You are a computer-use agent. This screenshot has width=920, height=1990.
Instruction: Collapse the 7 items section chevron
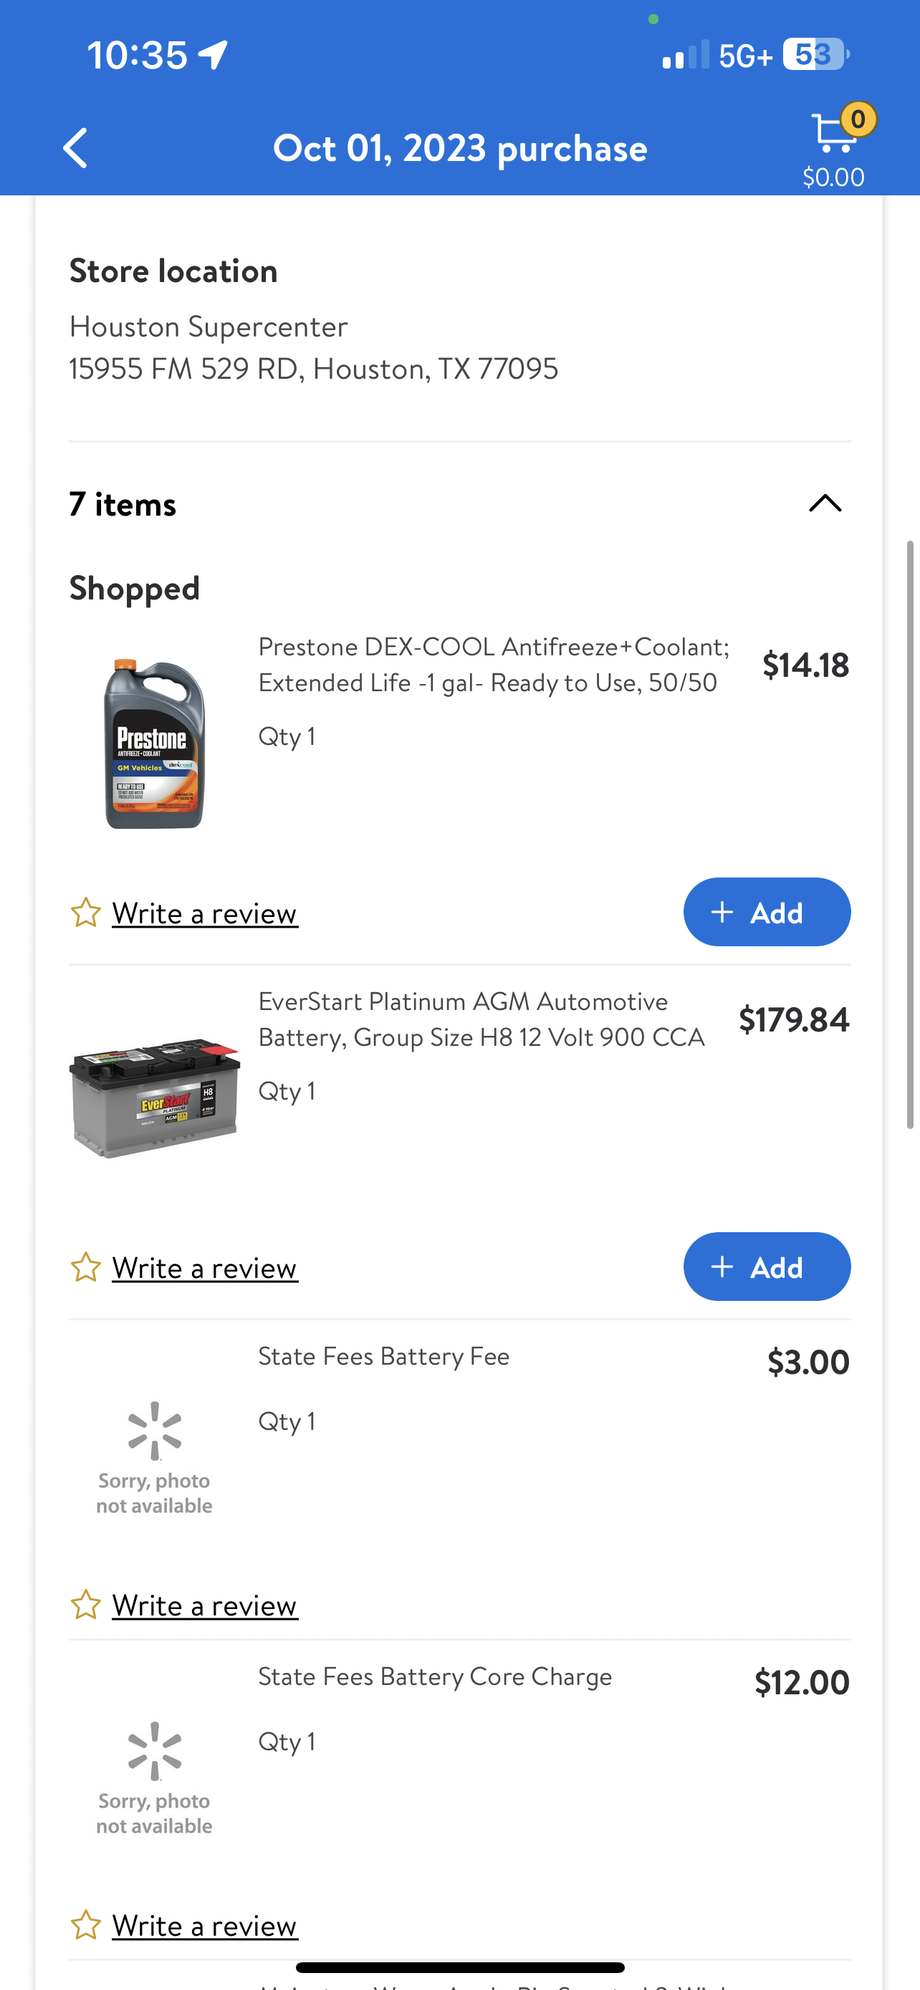pyautogui.click(x=825, y=503)
